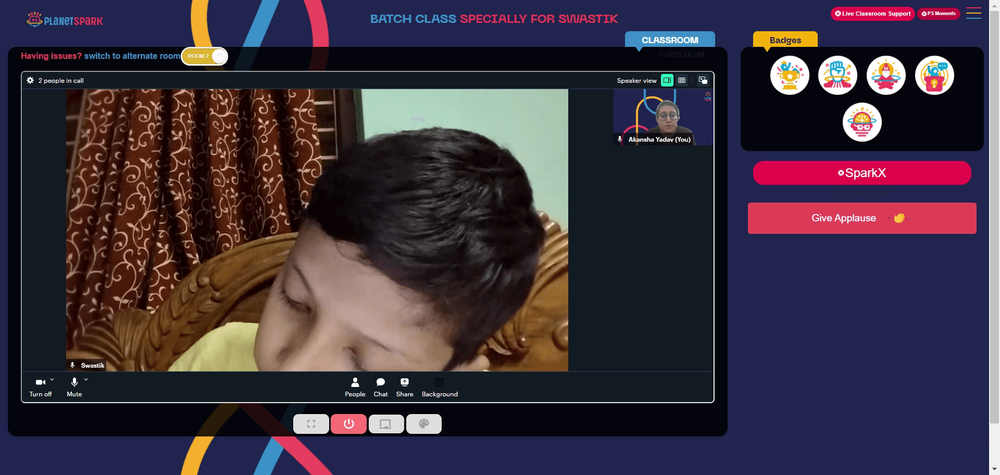This screenshot has height=475, width=1000.
Task: Select the trophy celebration badge
Action: [x=790, y=75]
